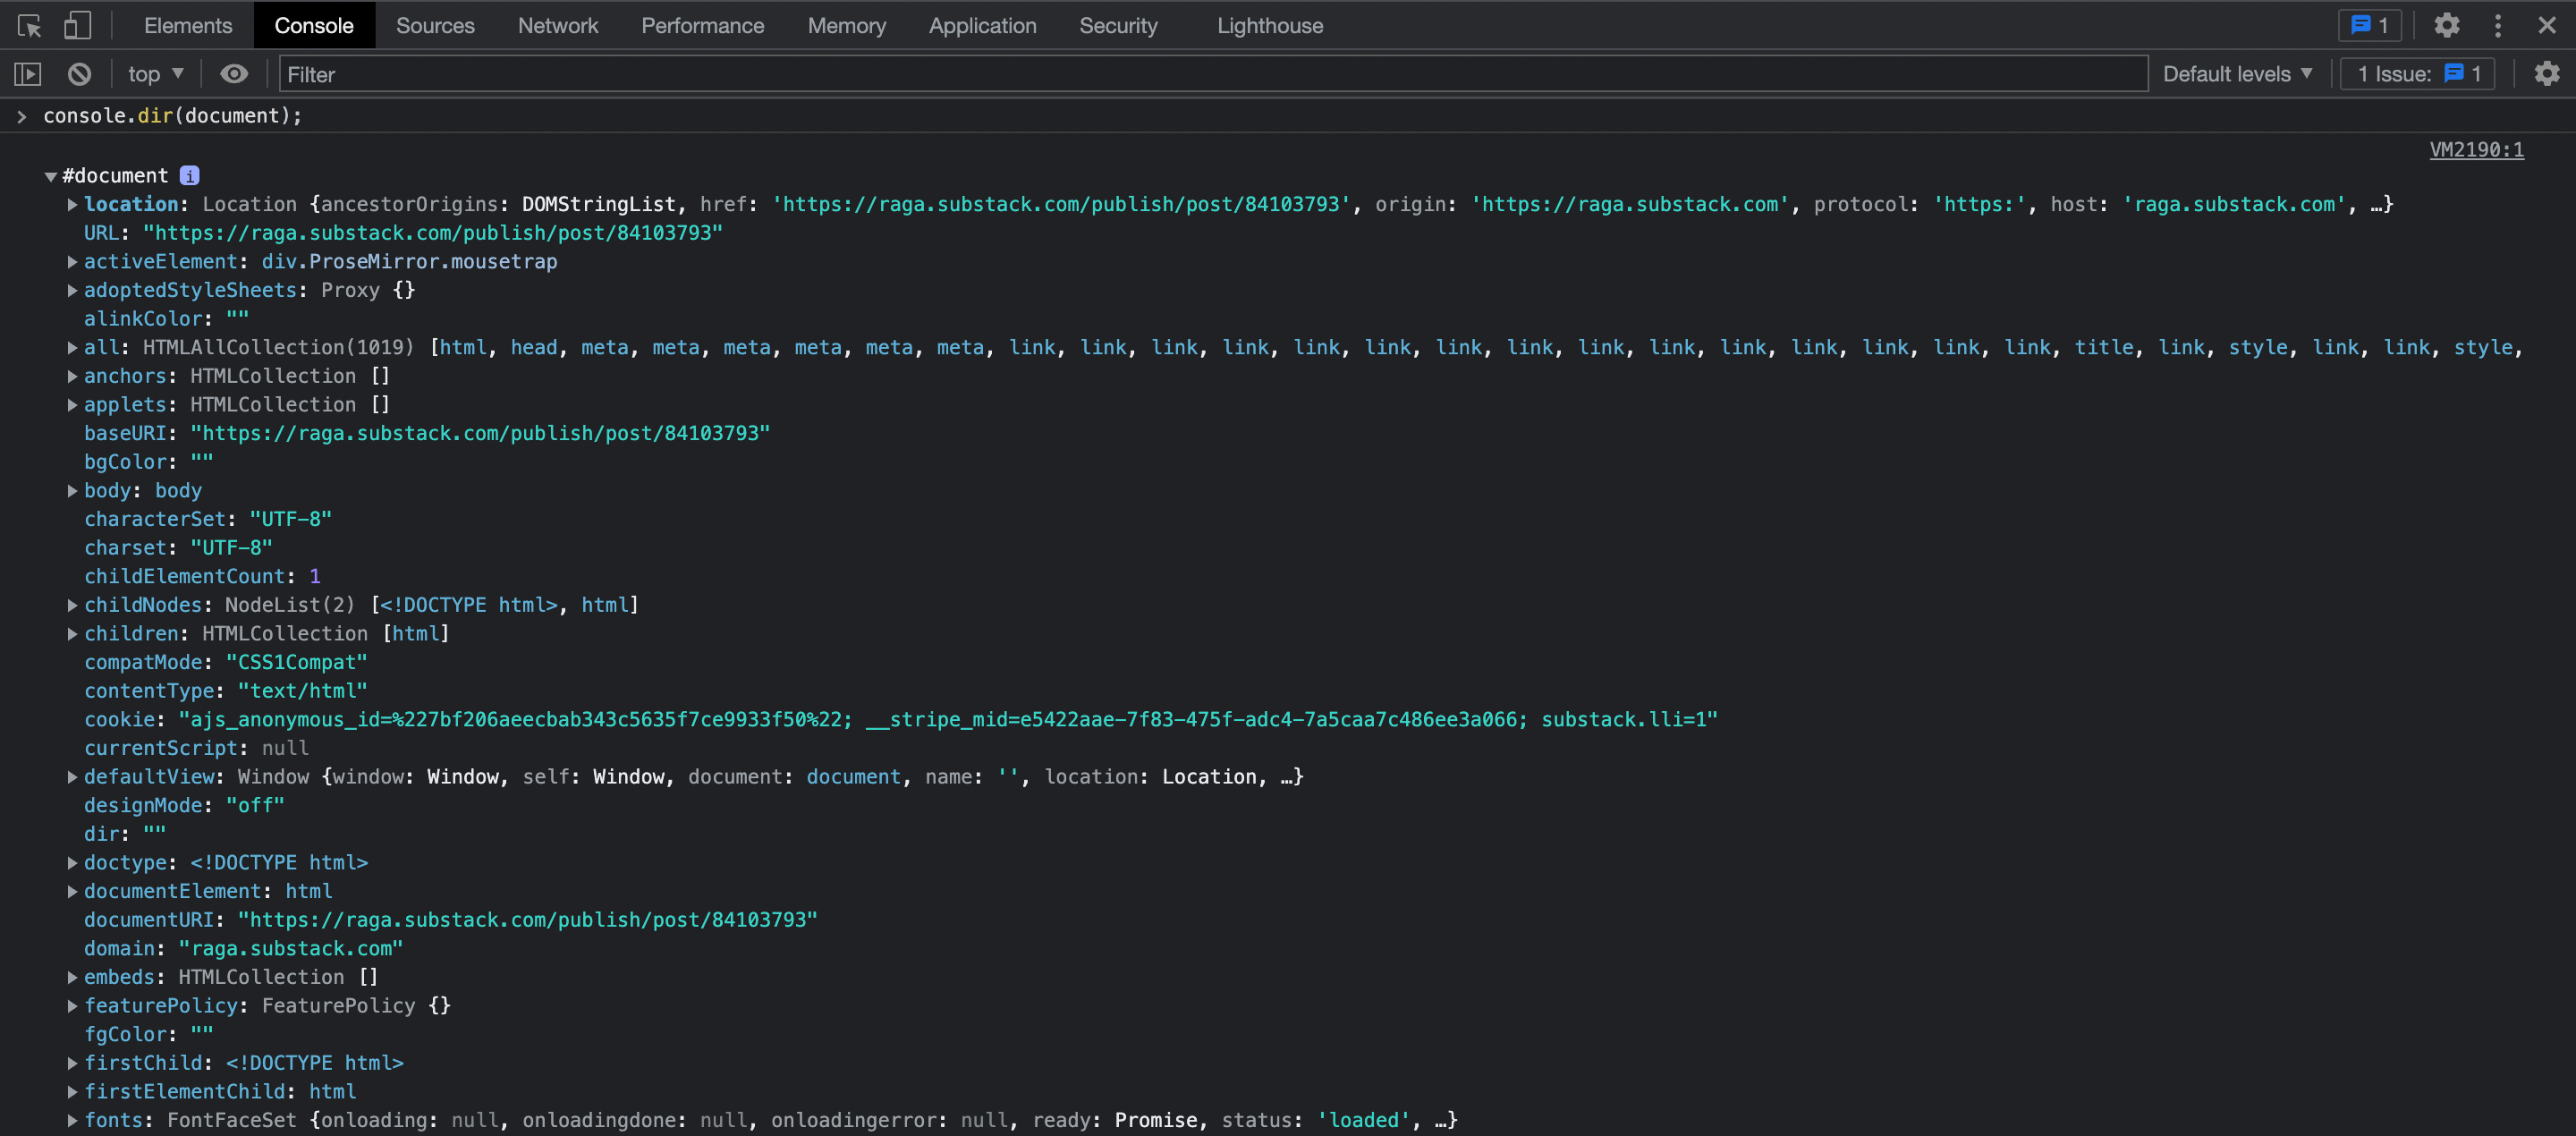Create a live expression with eye icon

[234, 73]
